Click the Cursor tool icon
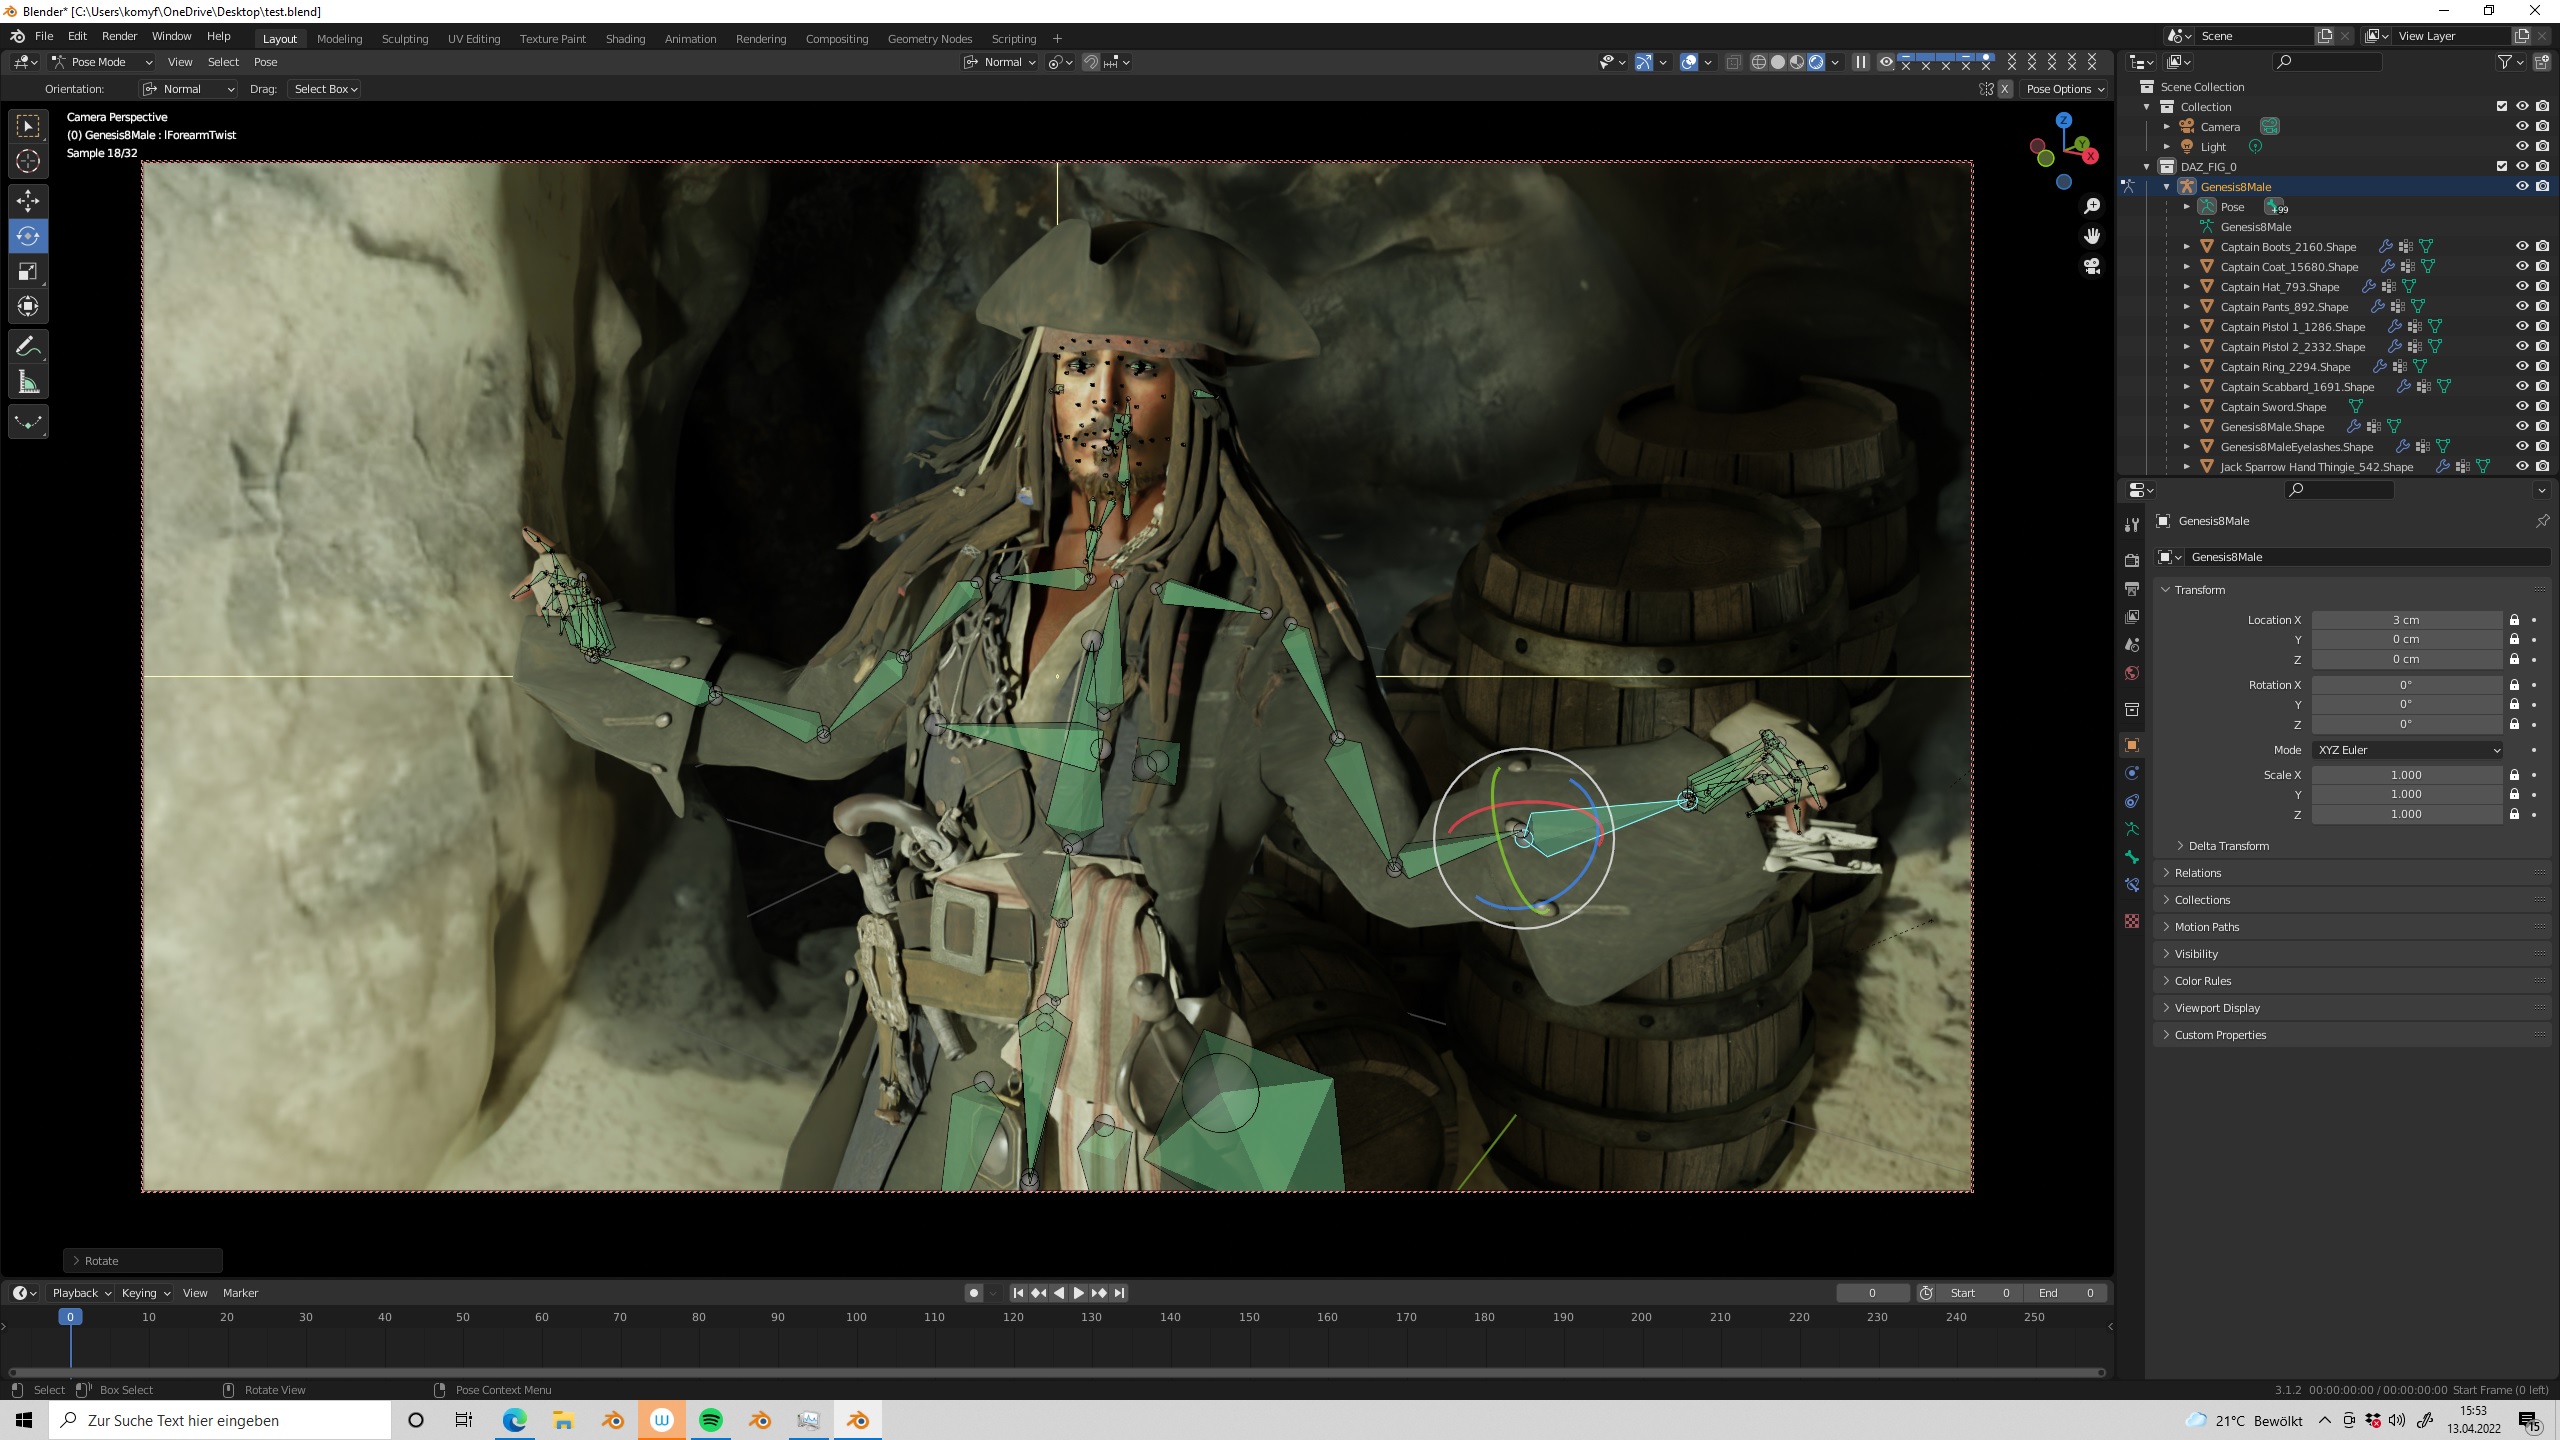The image size is (2560, 1440). coord(28,161)
